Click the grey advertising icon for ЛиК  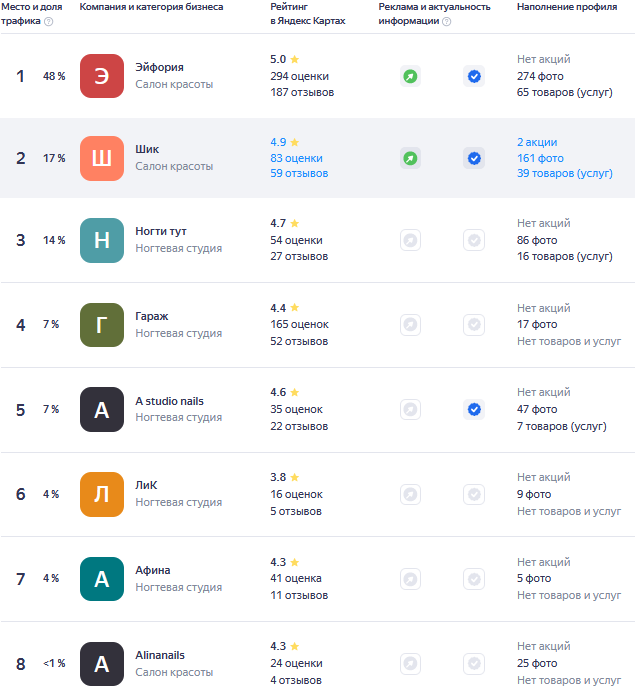coord(410,494)
